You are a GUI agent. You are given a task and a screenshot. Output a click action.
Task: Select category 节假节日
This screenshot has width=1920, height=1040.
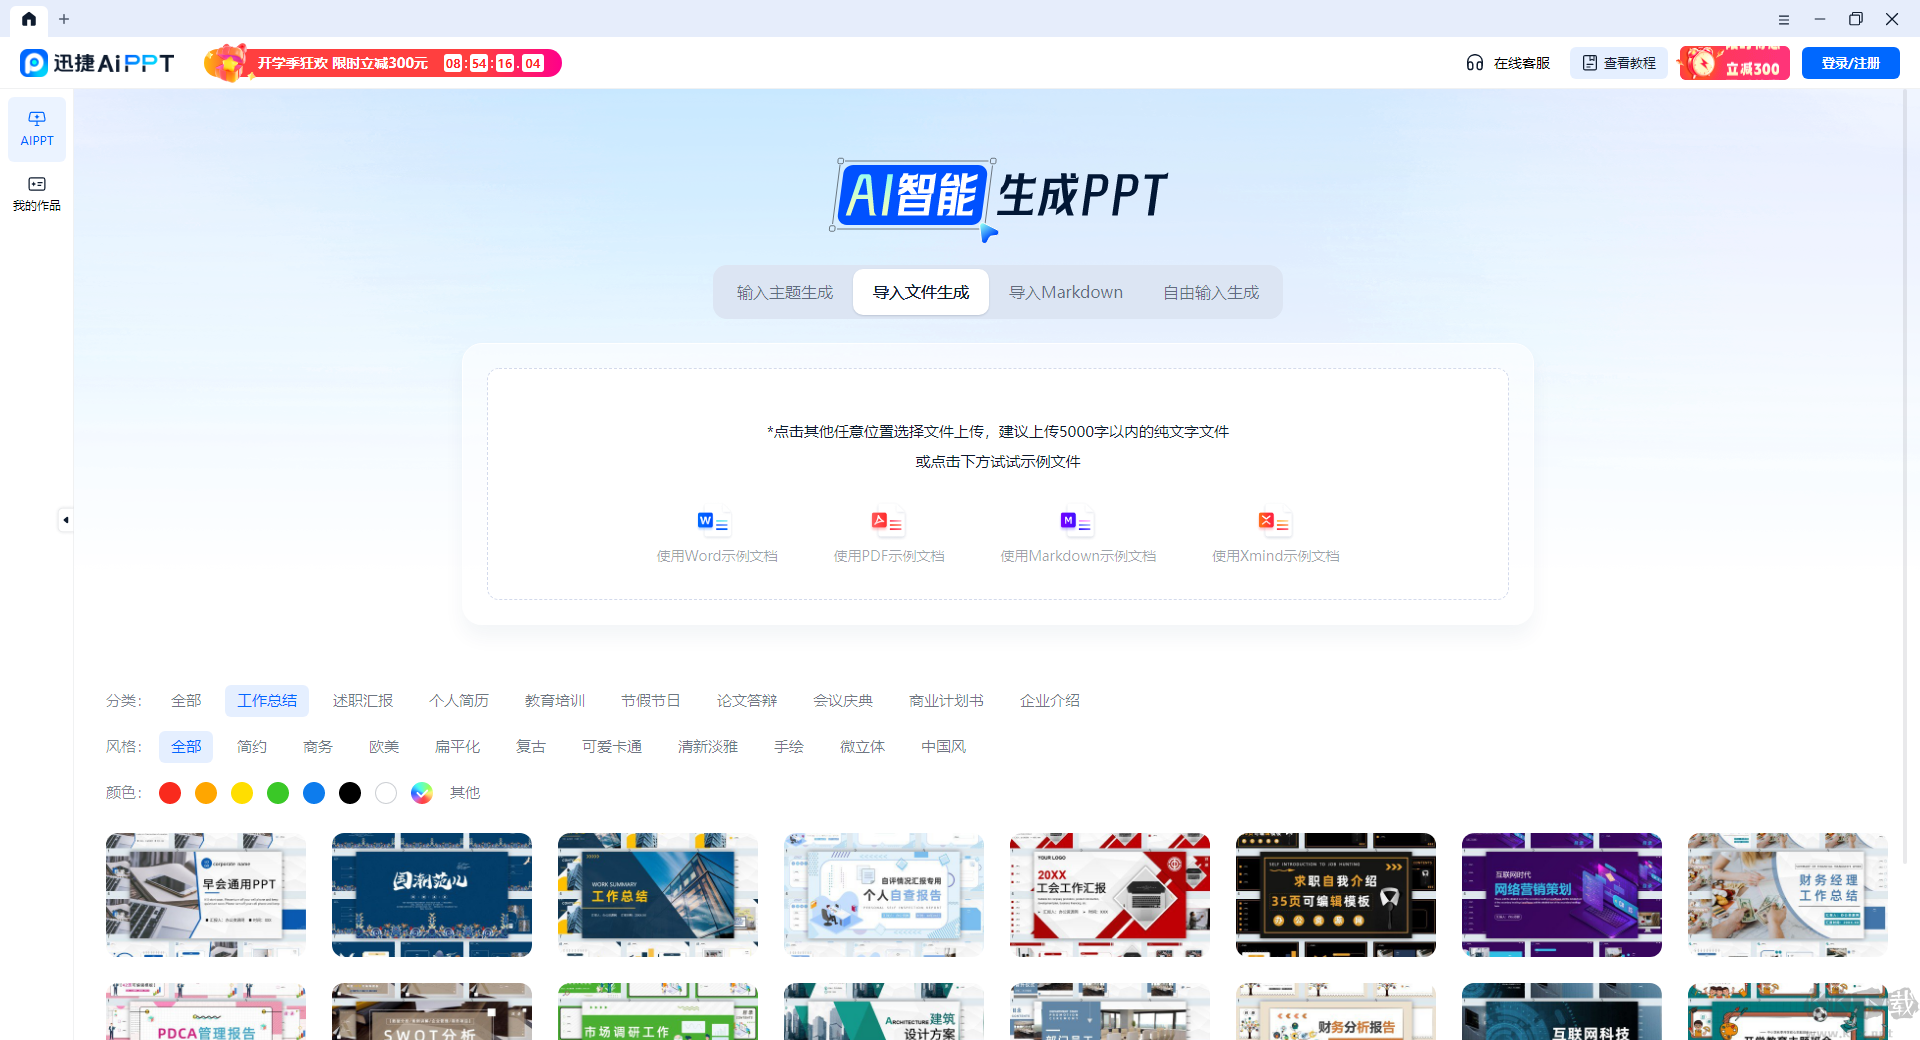pos(651,701)
